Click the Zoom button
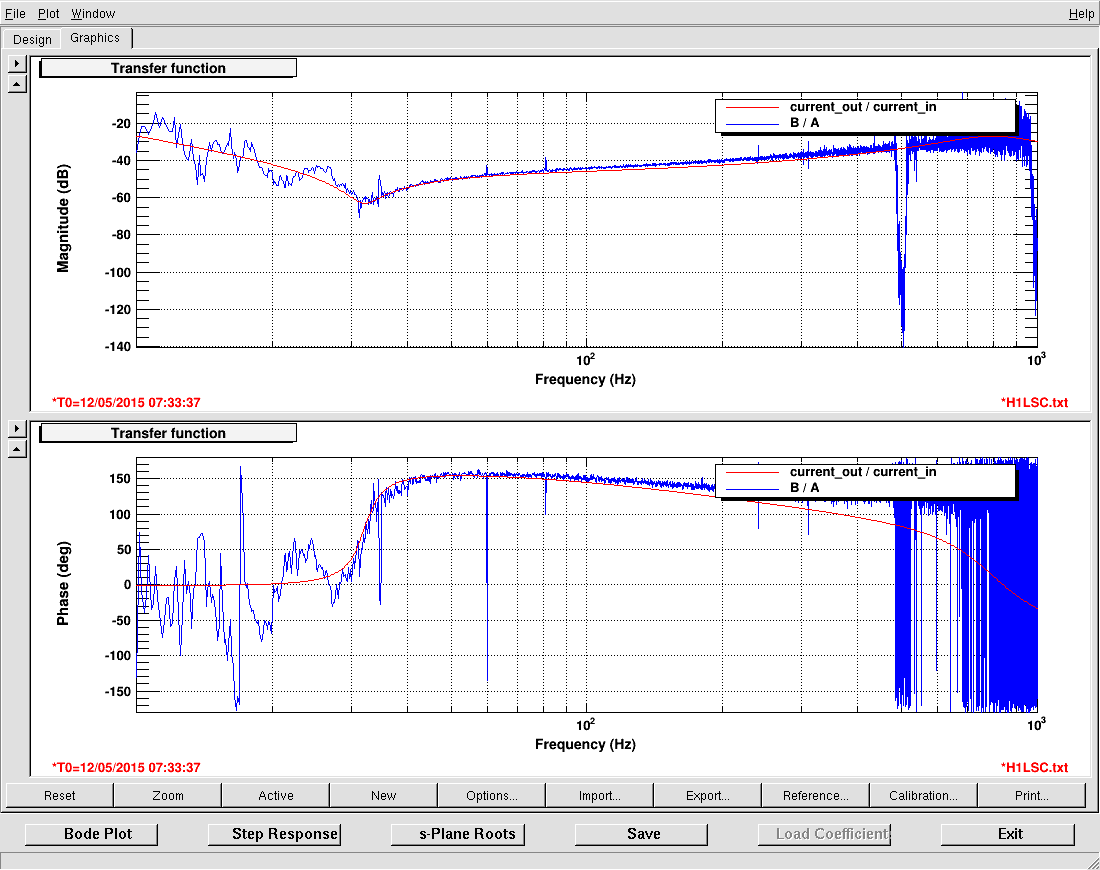Image resolution: width=1100 pixels, height=870 pixels. coord(168,796)
